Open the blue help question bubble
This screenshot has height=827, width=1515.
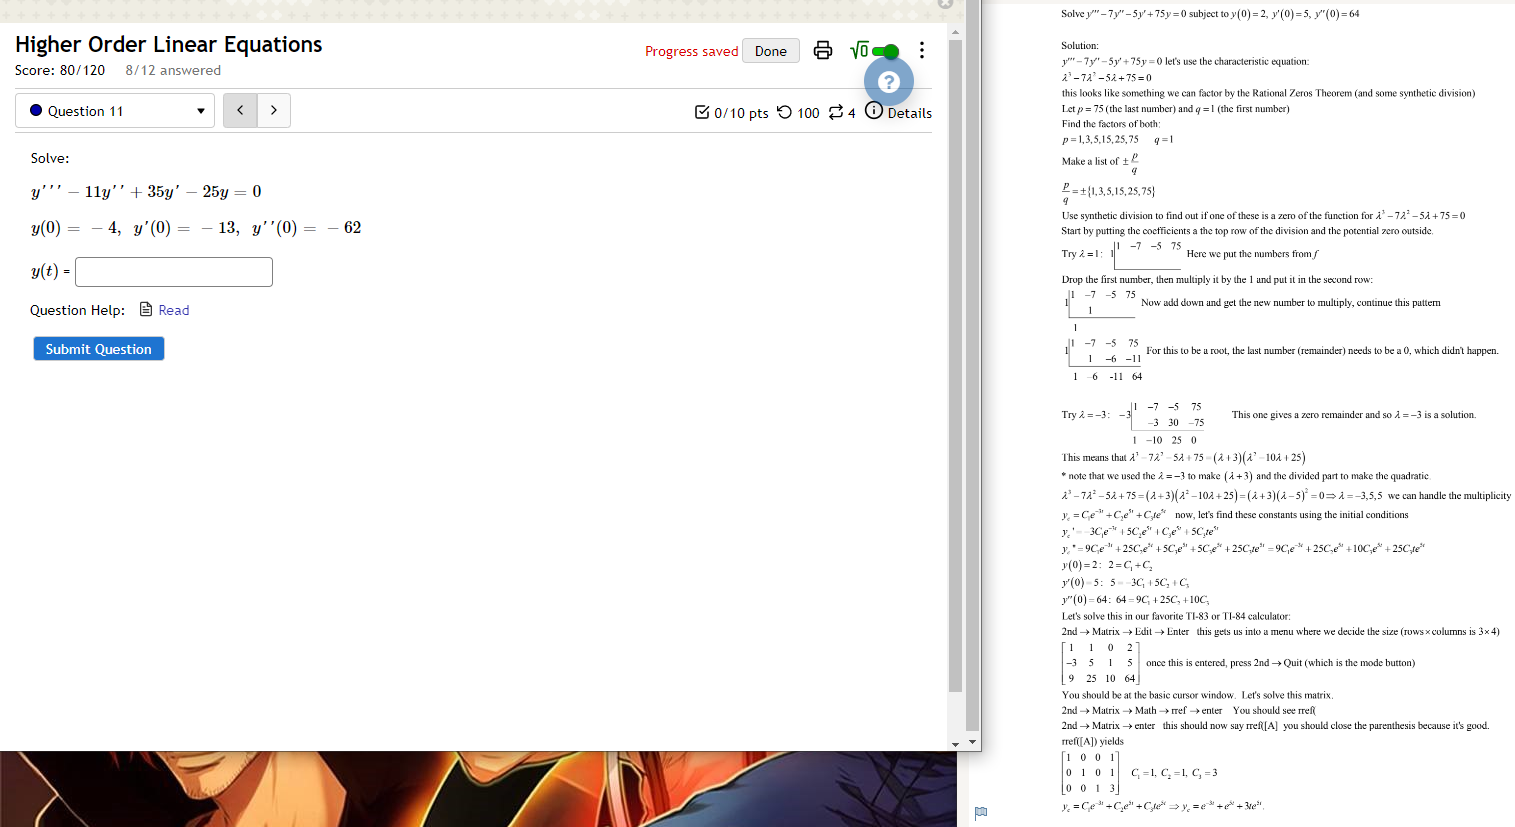[889, 82]
